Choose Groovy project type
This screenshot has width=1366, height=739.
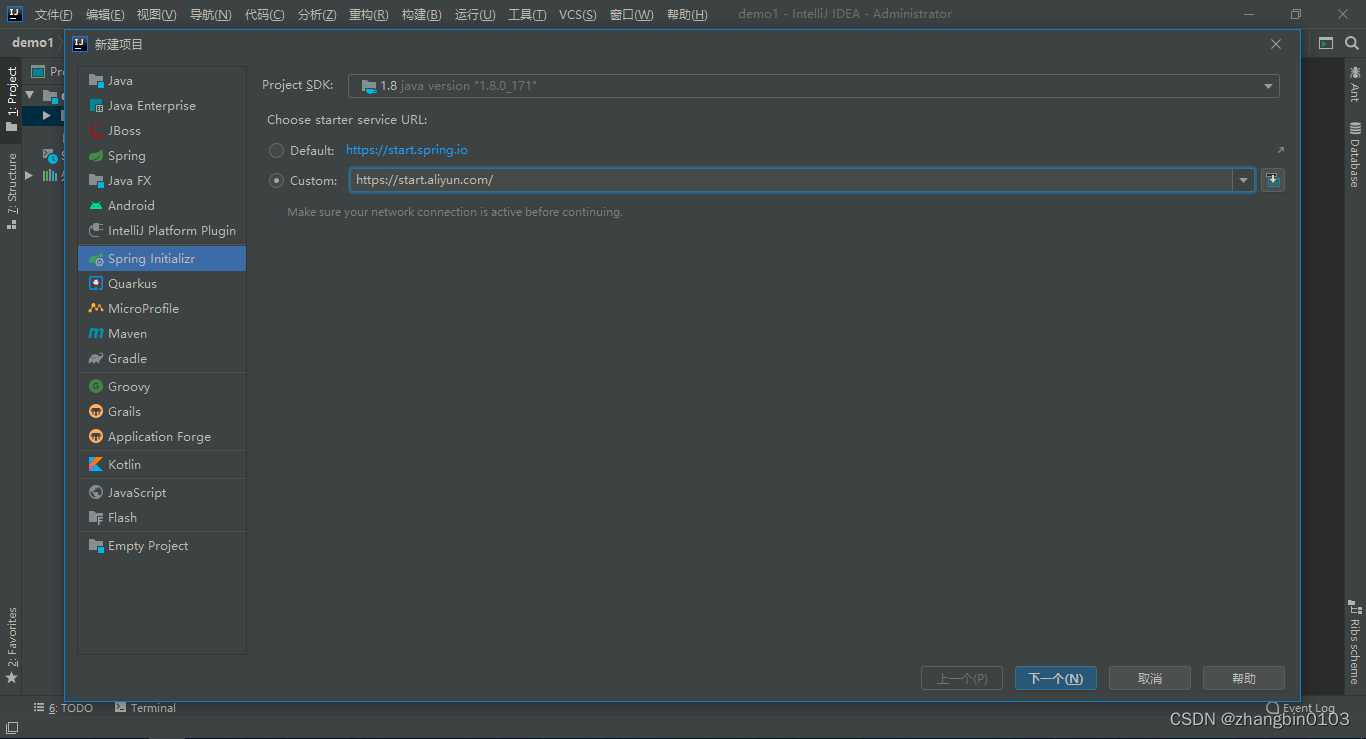[x=162, y=387]
